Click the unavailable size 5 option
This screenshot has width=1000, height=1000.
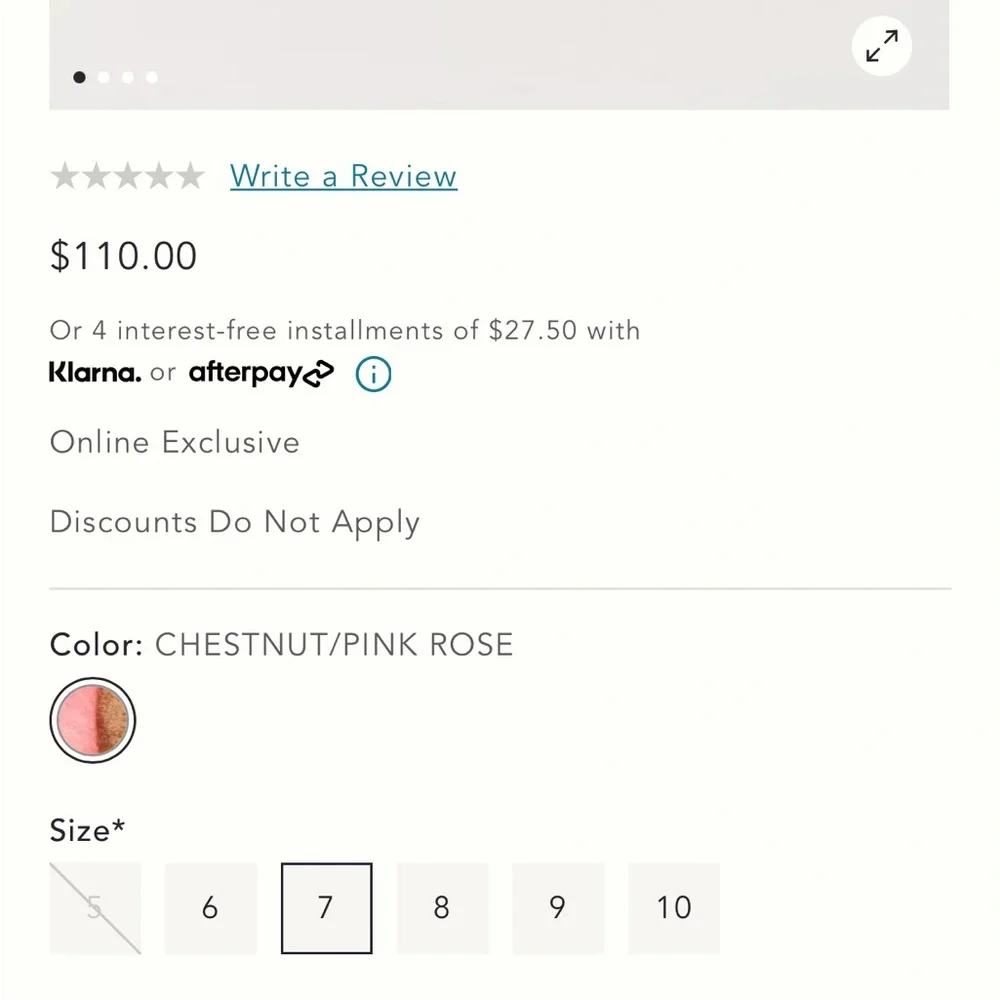coord(94,907)
